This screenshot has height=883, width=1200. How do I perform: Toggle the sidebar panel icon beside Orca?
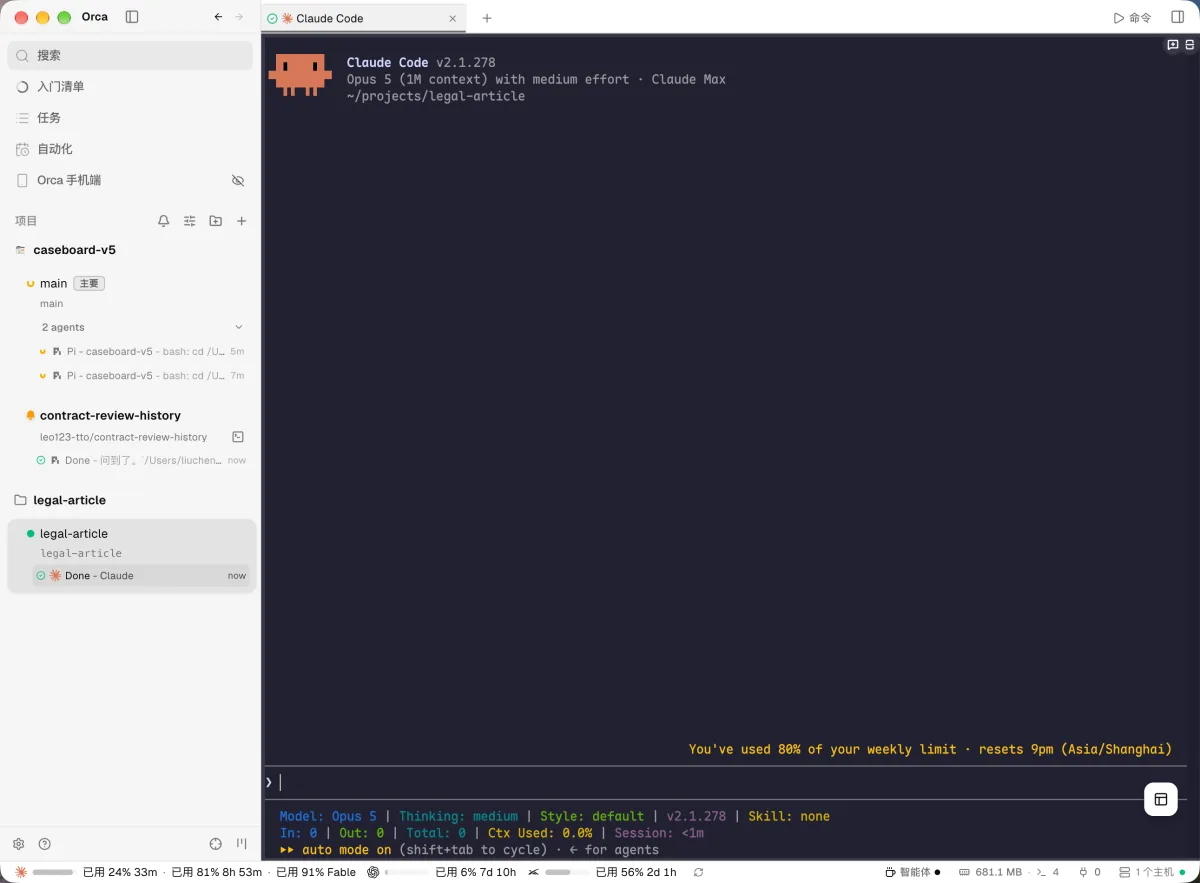132,17
